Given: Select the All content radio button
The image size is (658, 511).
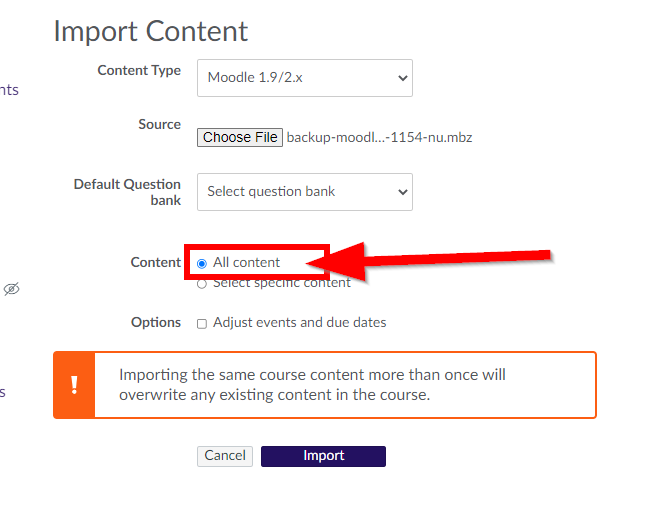Looking at the screenshot, I should [x=202, y=263].
